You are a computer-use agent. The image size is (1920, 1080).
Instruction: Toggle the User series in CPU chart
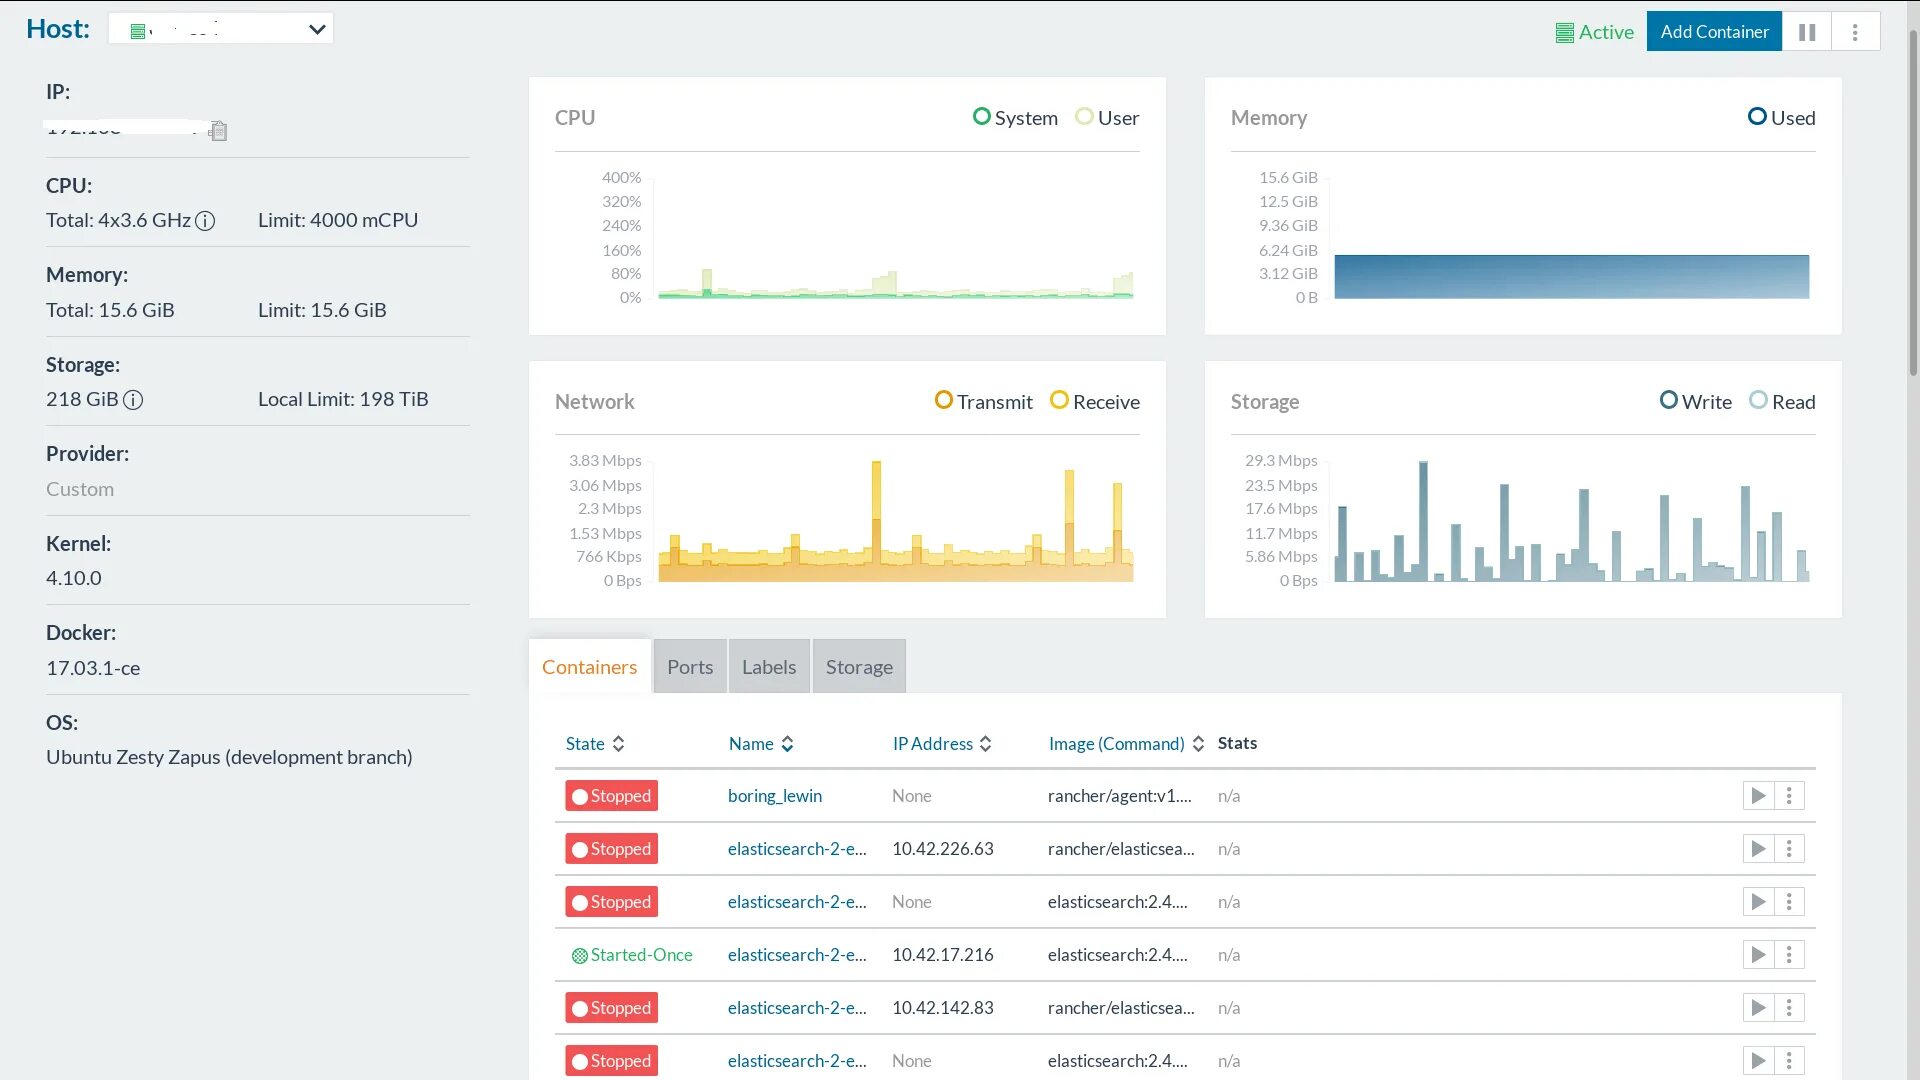pos(1107,118)
